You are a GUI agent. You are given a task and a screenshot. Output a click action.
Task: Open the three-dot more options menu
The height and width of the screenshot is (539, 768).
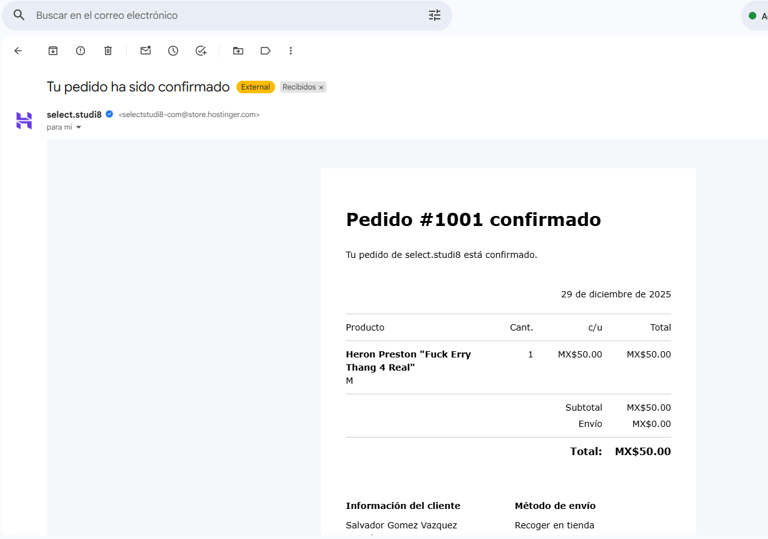pos(290,50)
